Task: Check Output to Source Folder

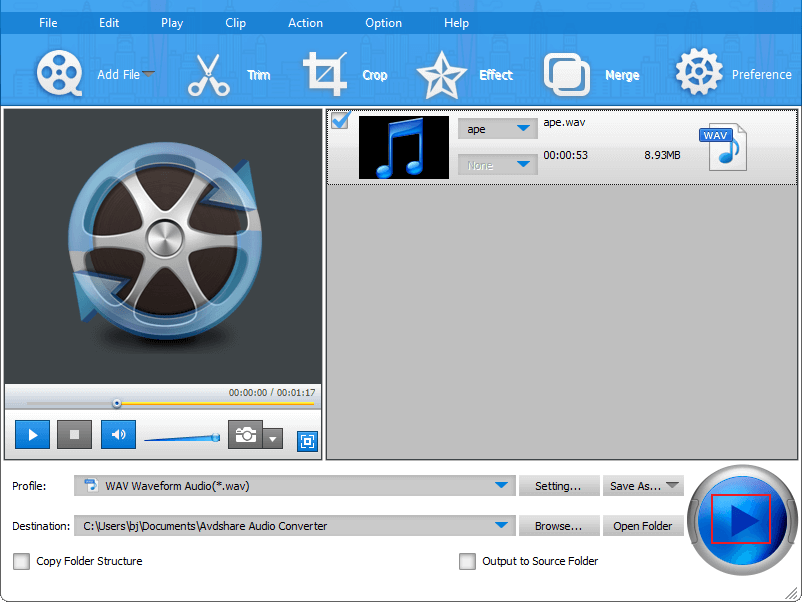Action: tap(467, 561)
